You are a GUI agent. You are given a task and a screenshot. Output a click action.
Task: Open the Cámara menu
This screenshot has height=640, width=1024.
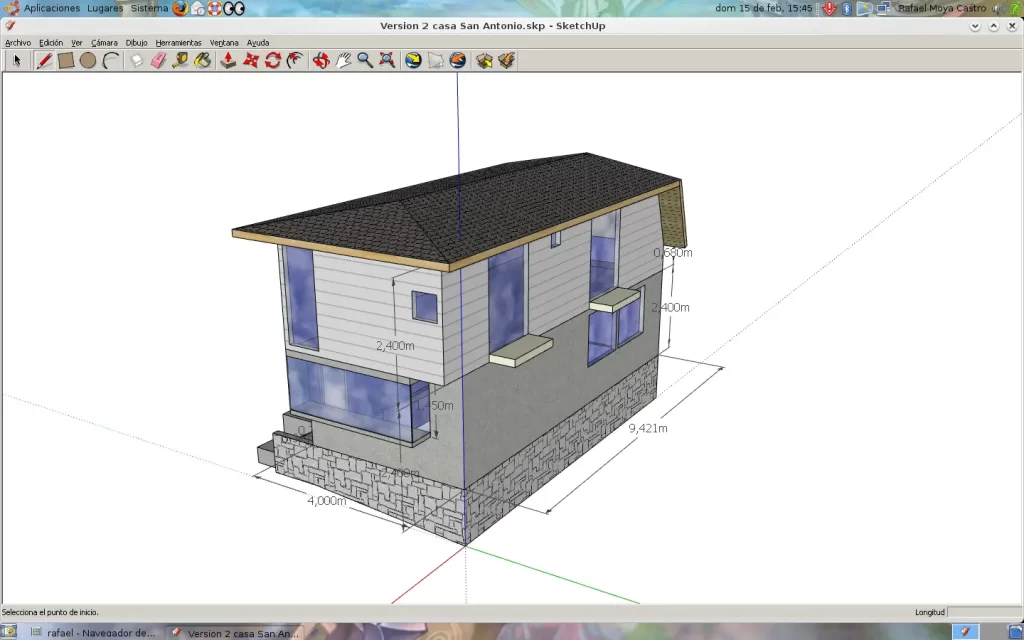pyautogui.click(x=104, y=43)
